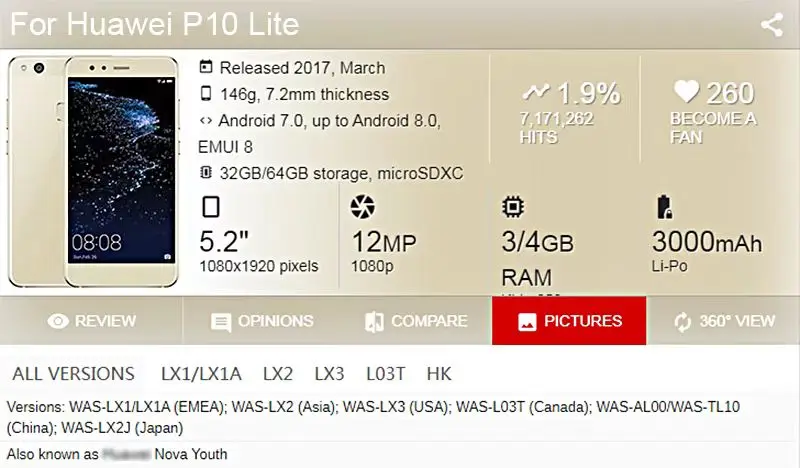Select the L03T version
Image resolution: width=800 pixels, height=468 pixels.
[x=385, y=374]
